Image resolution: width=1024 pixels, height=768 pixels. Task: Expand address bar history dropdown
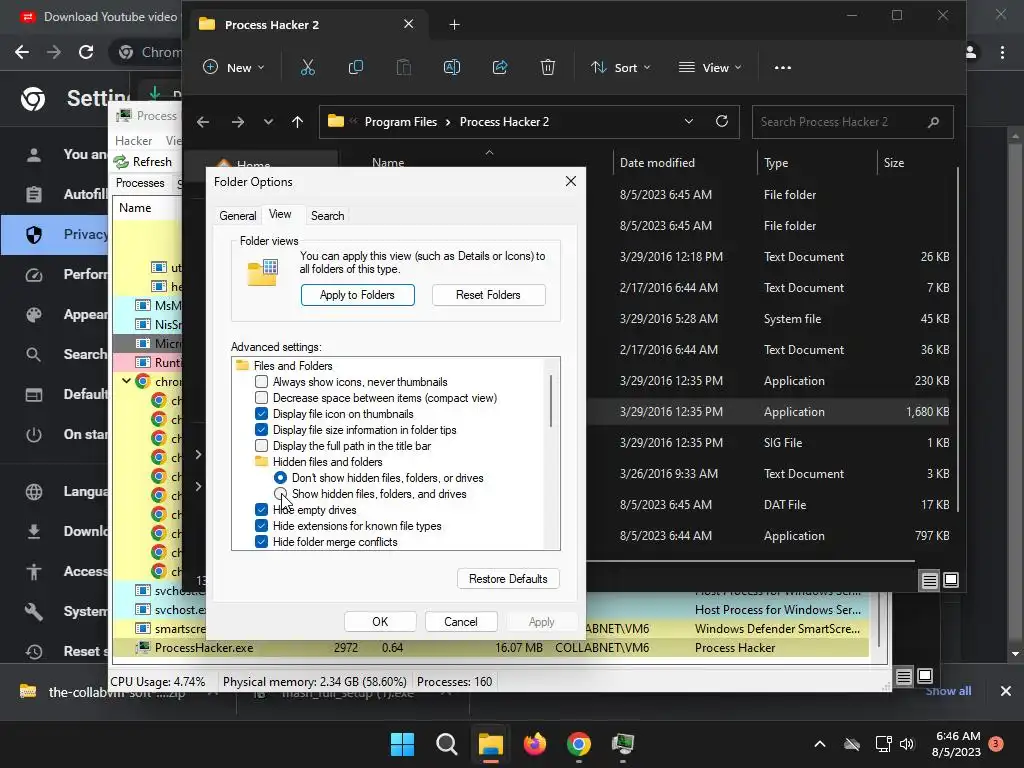(x=688, y=121)
